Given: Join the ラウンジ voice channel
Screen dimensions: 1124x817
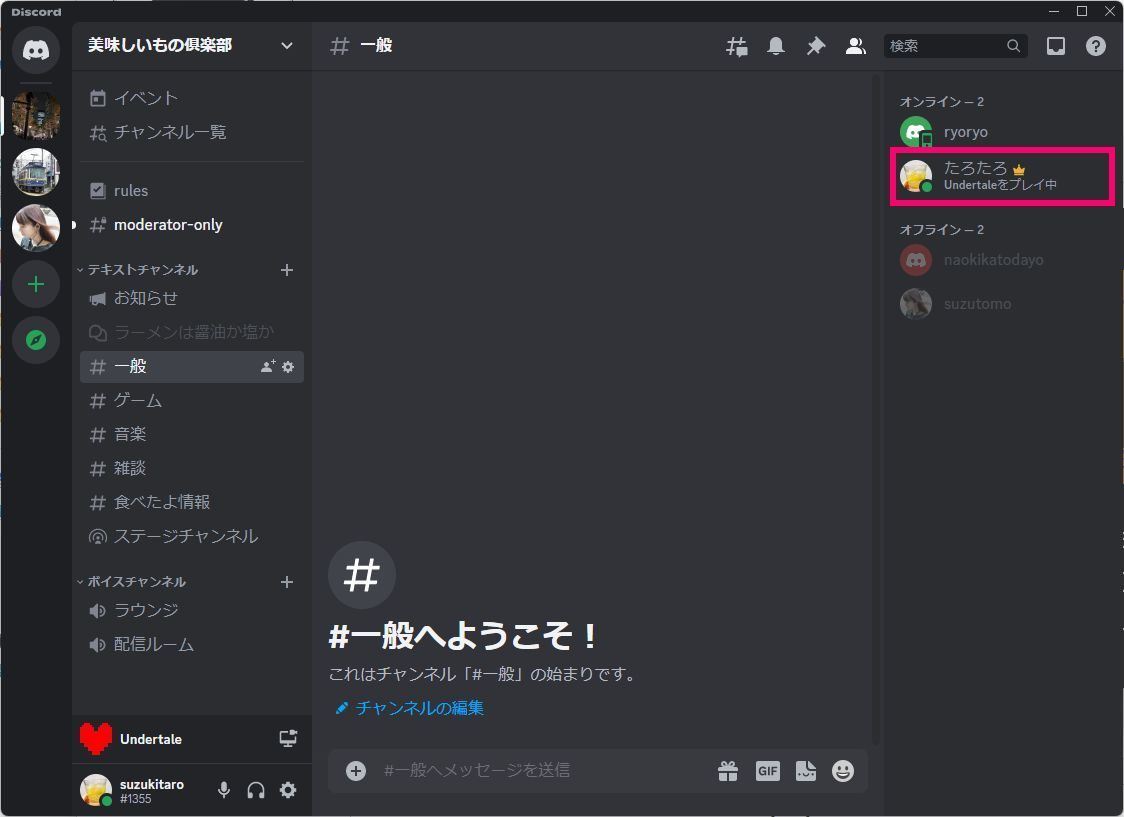Looking at the screenshot, I should [x=191, y=611].
